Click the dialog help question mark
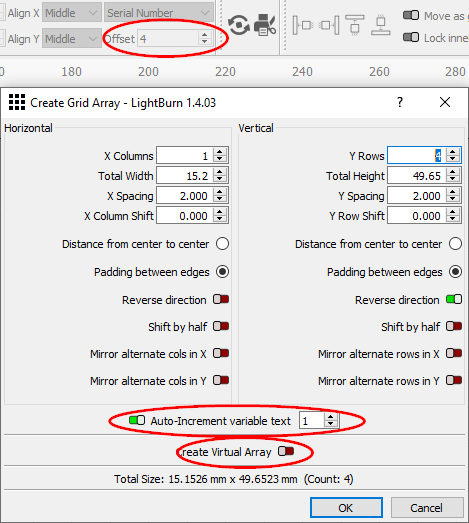 point(400,102)
